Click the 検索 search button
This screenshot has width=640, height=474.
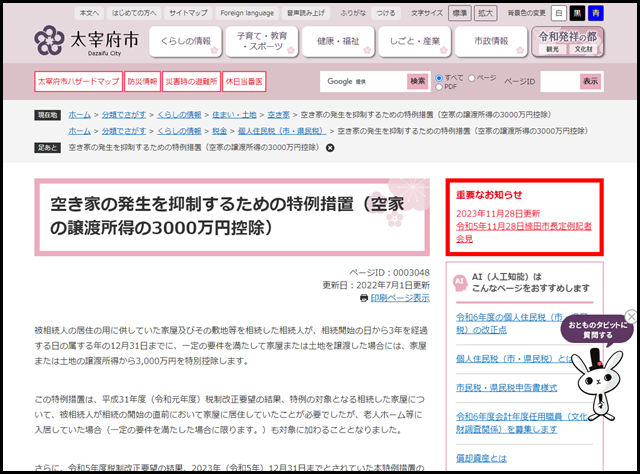[418, 81]
